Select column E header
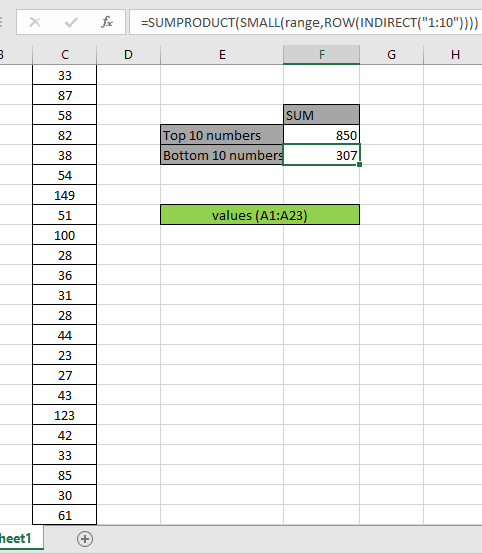This screenshot has width=482, height=554. (222, 55)
